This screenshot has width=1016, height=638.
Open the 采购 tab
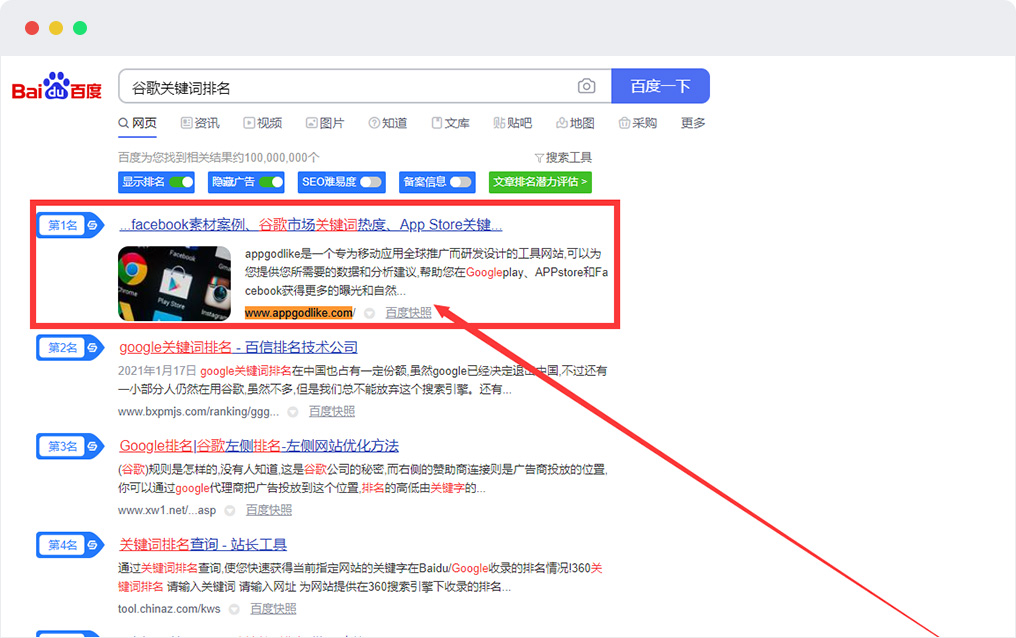coord(638,123)
